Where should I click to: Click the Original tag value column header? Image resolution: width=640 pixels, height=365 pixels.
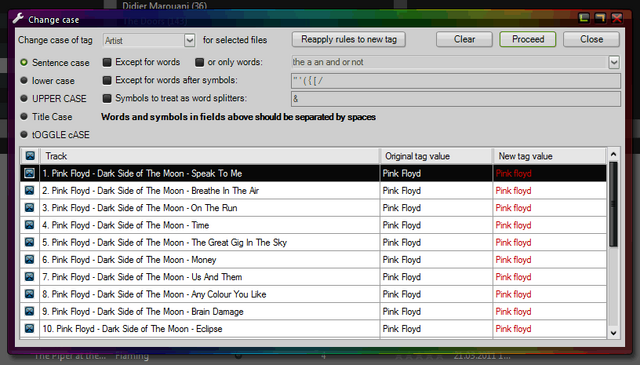(x=436, y=156)
